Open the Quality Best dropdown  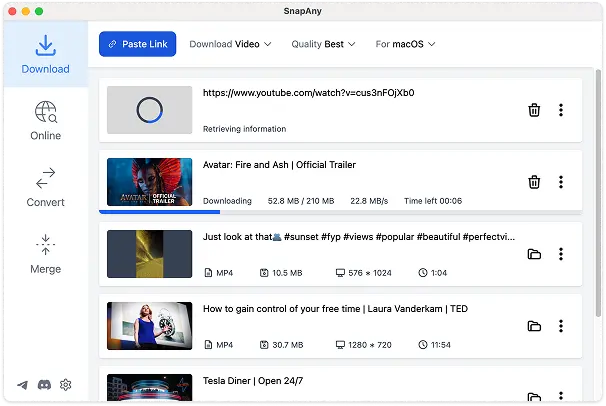[x=323, y=44]
